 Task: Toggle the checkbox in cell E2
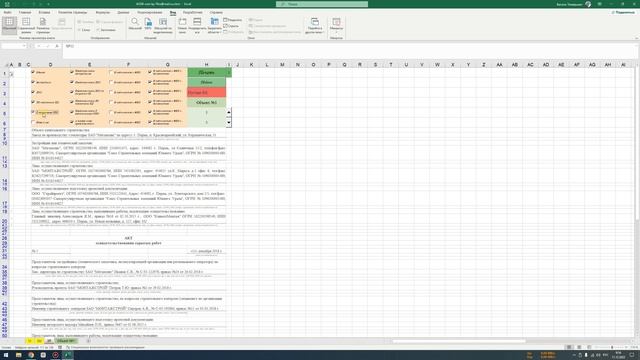pyautogui.click(x=72, y=82)
